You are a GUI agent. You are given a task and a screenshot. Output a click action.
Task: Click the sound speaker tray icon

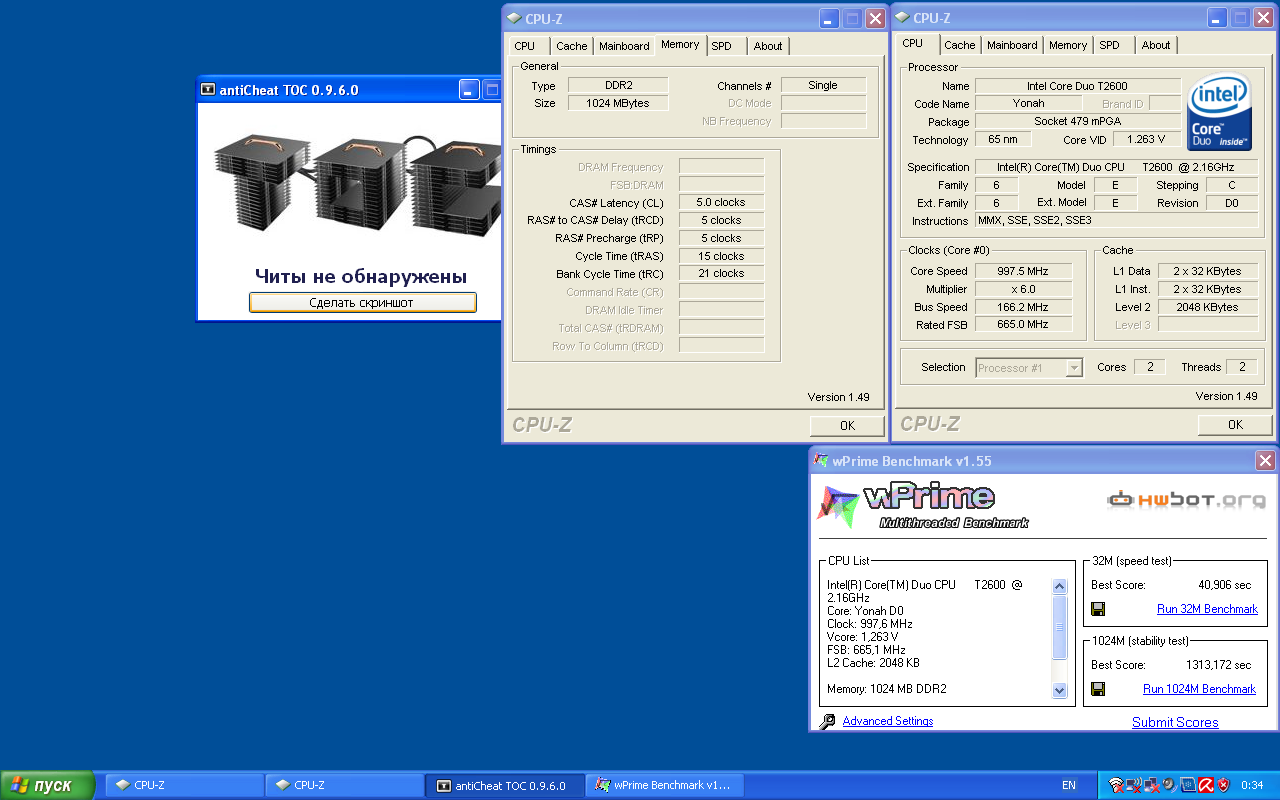click(x=1169, y=785)
